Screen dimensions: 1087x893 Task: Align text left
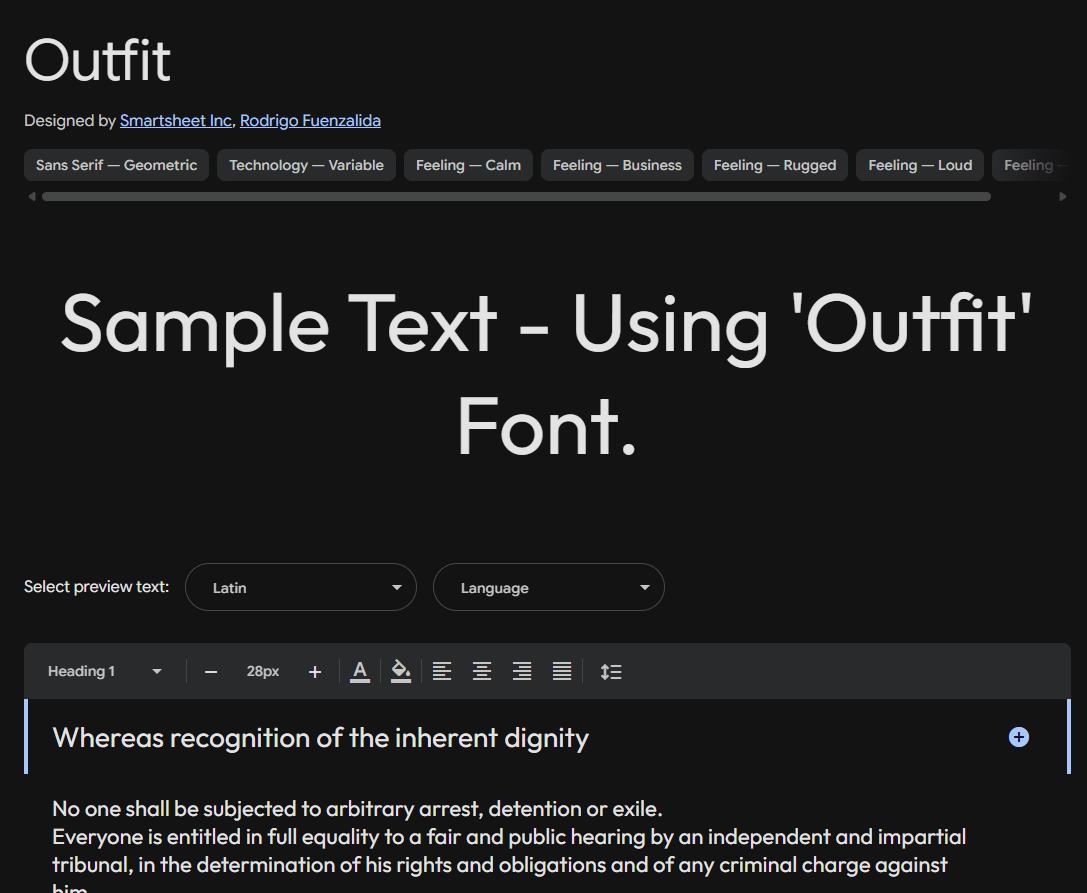click(x=442, y=672)
